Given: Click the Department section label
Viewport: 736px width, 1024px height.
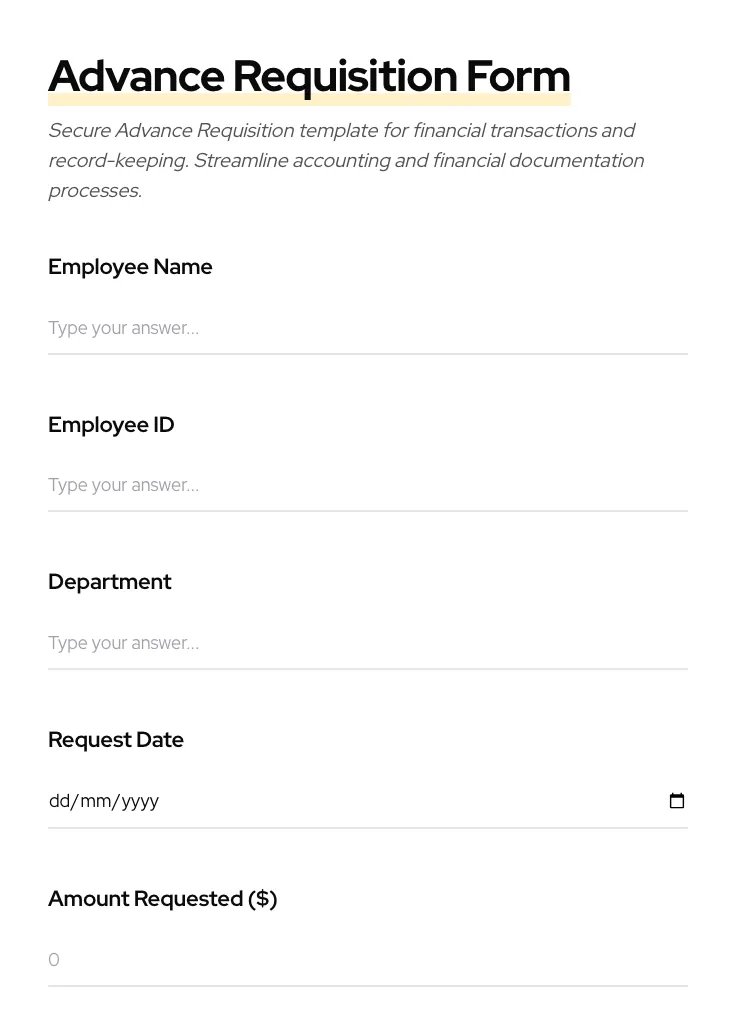Looking at the screenshot, I should (110, 581).
